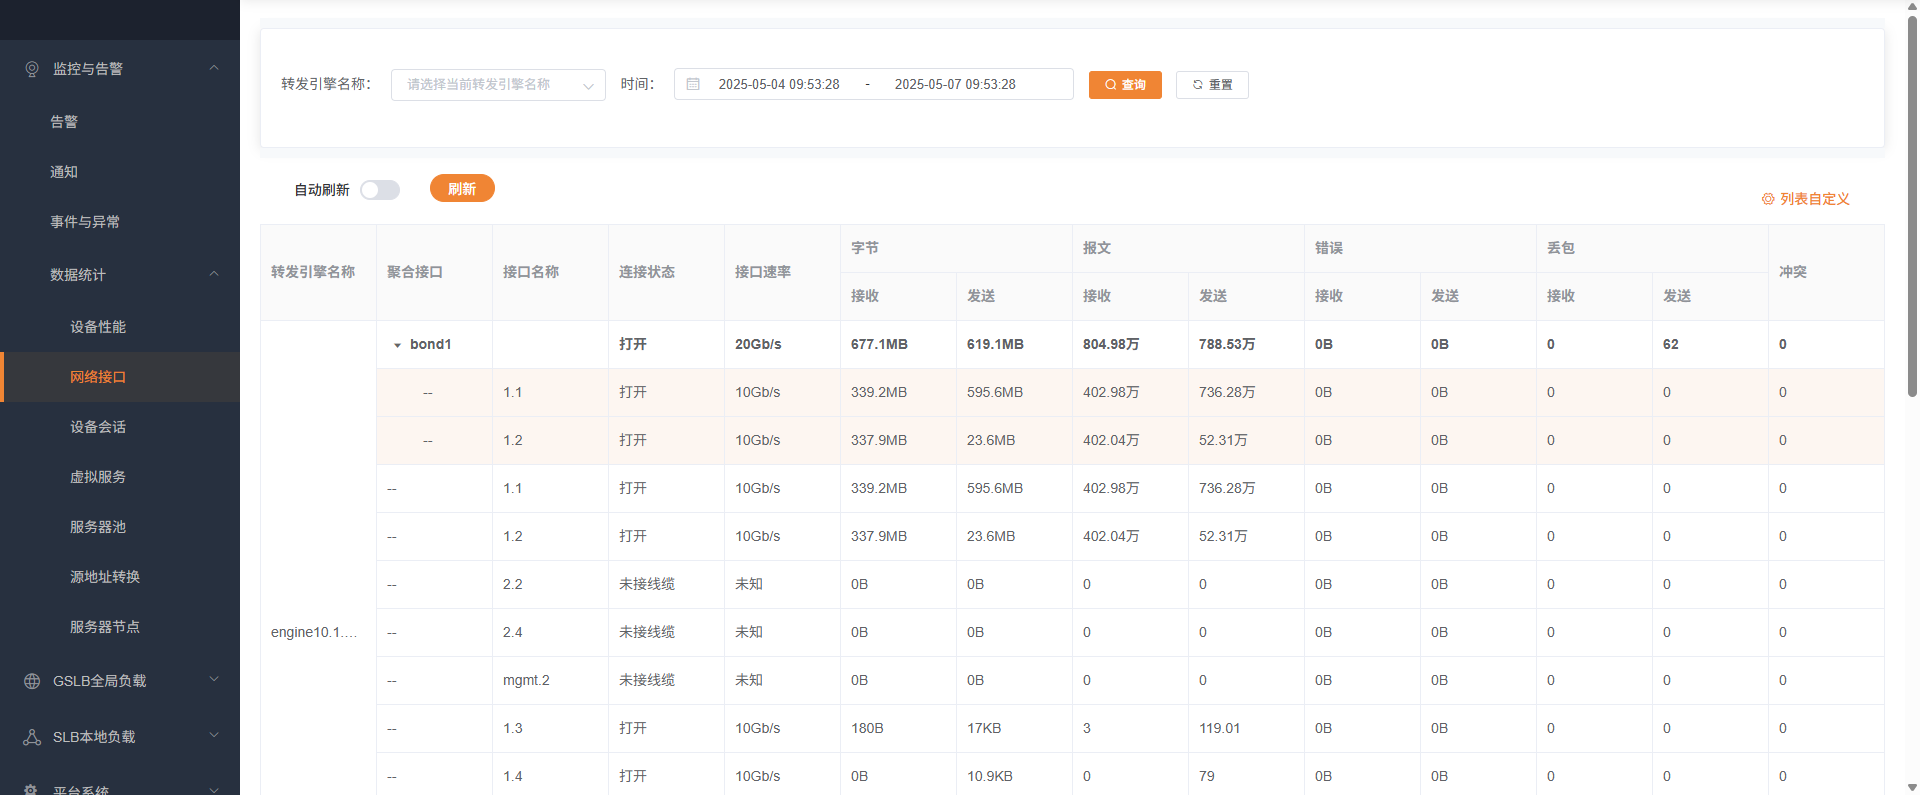This screenshot has height=795, width=1920.
Task: Click the calendar icon in time field
Action: click(693, 85)
